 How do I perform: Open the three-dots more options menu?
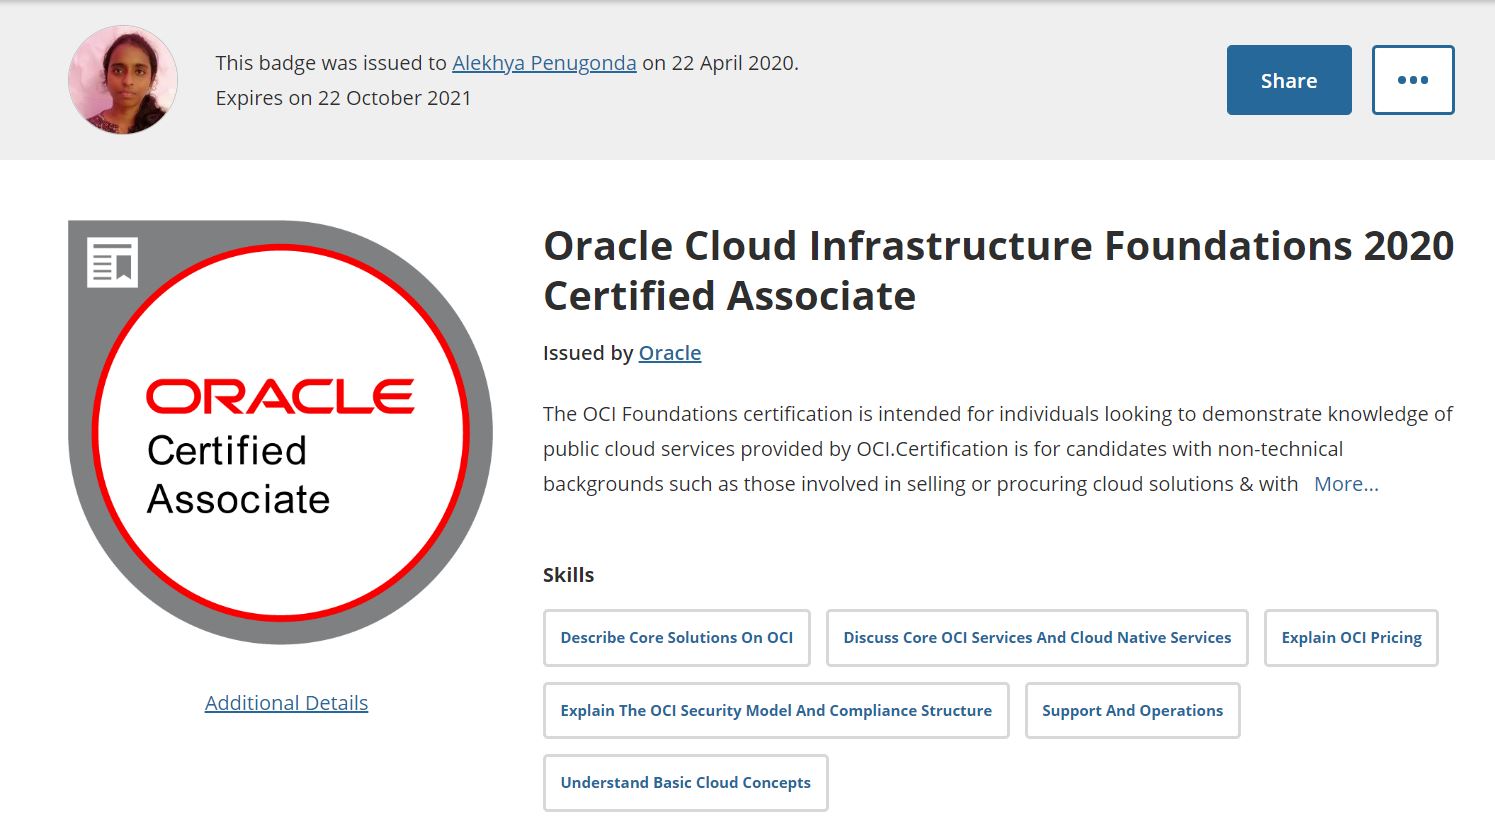pyautogui.click(x=1413, y=80)
